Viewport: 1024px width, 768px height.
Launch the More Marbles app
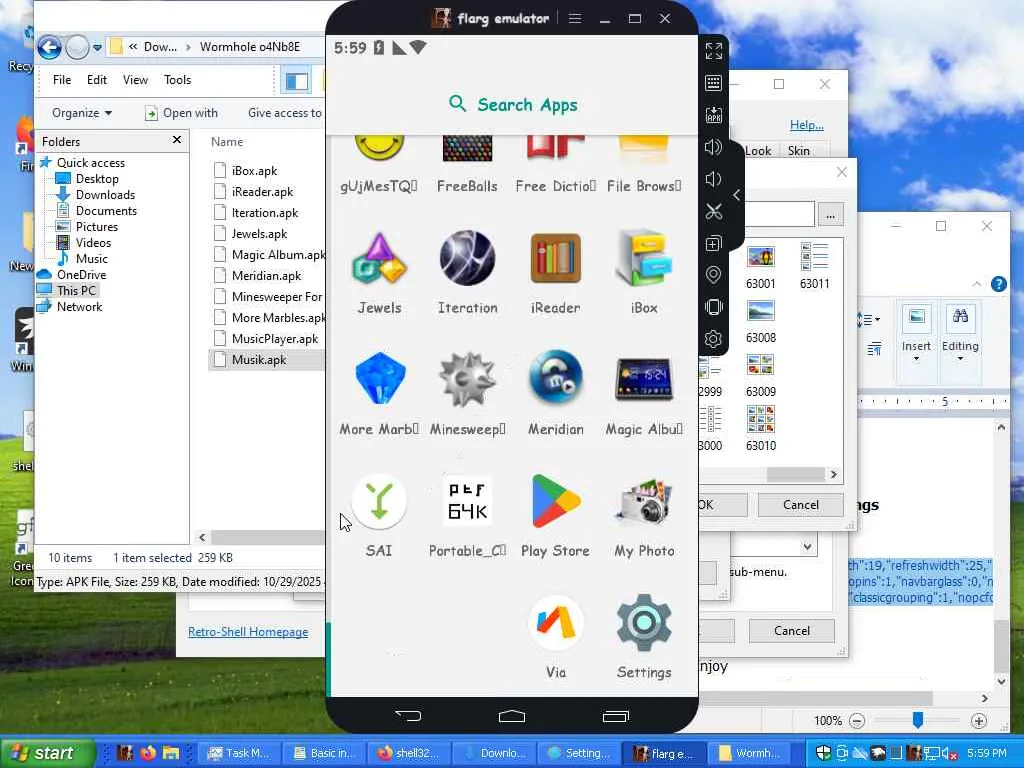point(379,379)
